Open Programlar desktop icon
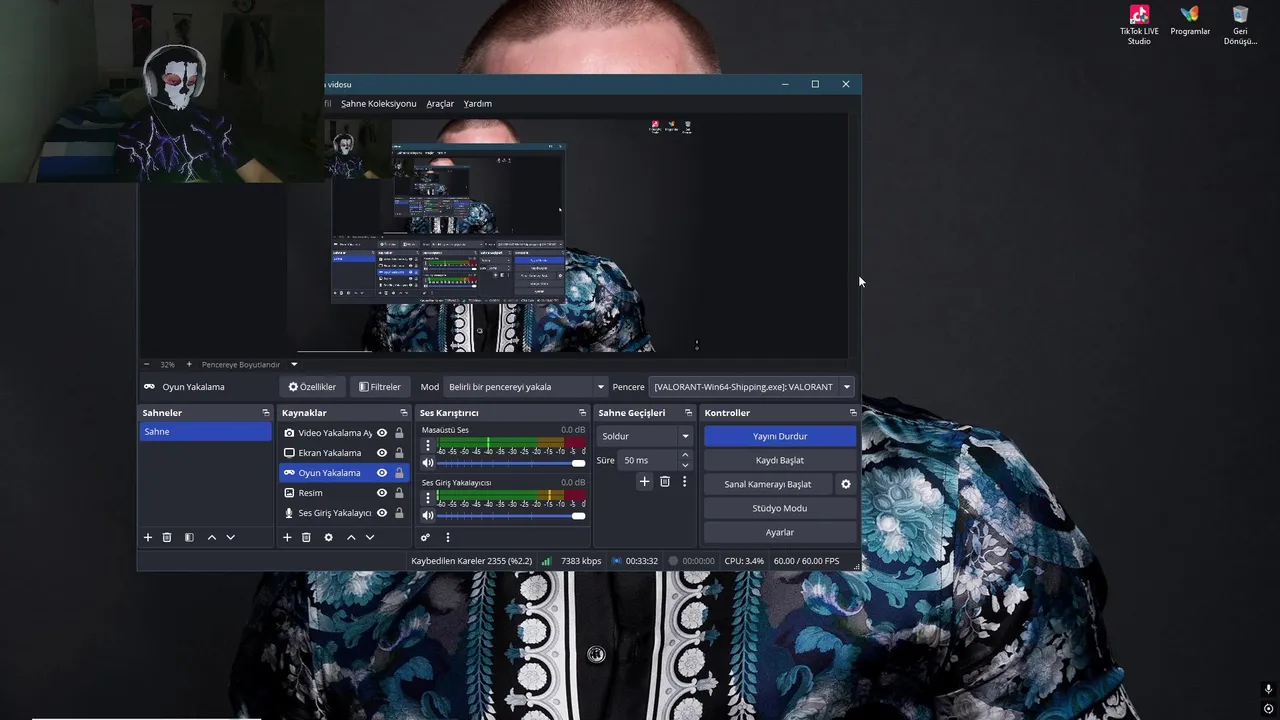Image resolution: width=1280 pixels, height=720 pixels. [1190, 21]
